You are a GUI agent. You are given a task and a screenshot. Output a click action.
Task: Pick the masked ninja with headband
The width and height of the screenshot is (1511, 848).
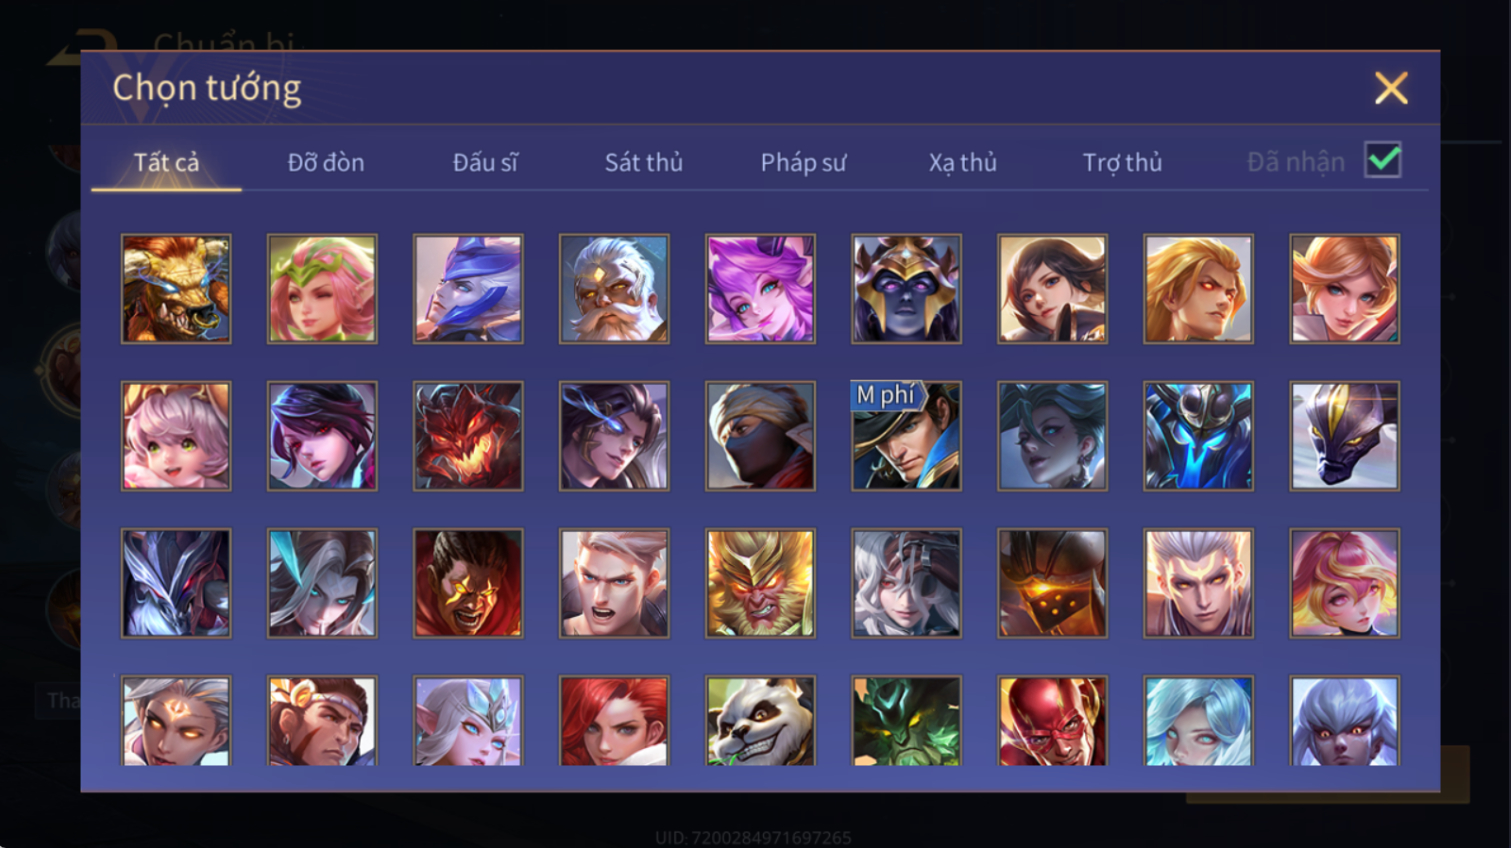(x=760, y=436)
